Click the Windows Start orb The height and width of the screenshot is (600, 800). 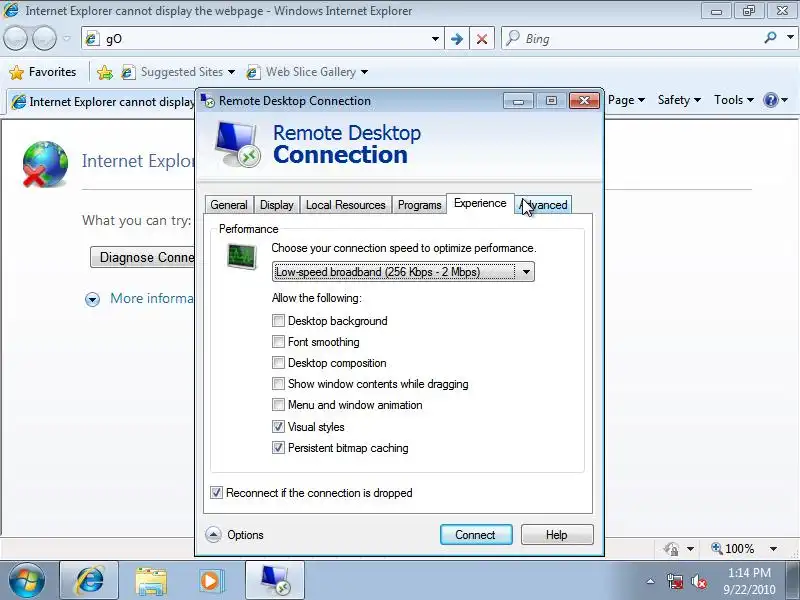27,580
